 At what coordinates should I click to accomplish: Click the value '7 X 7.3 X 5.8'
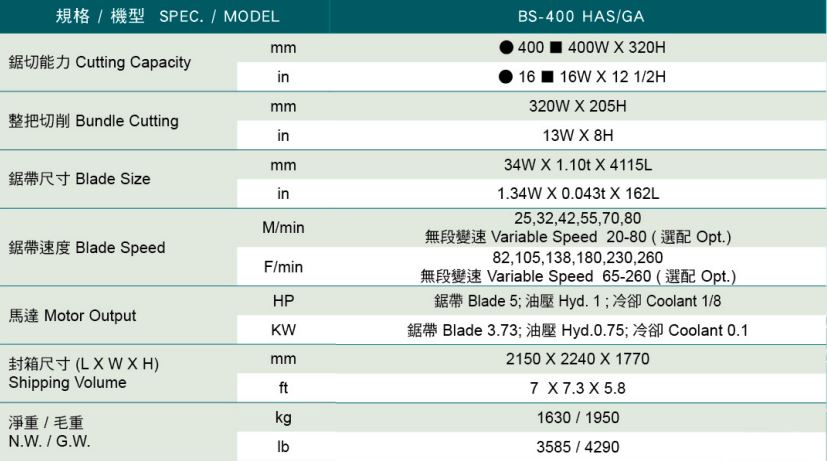(578, 388)
